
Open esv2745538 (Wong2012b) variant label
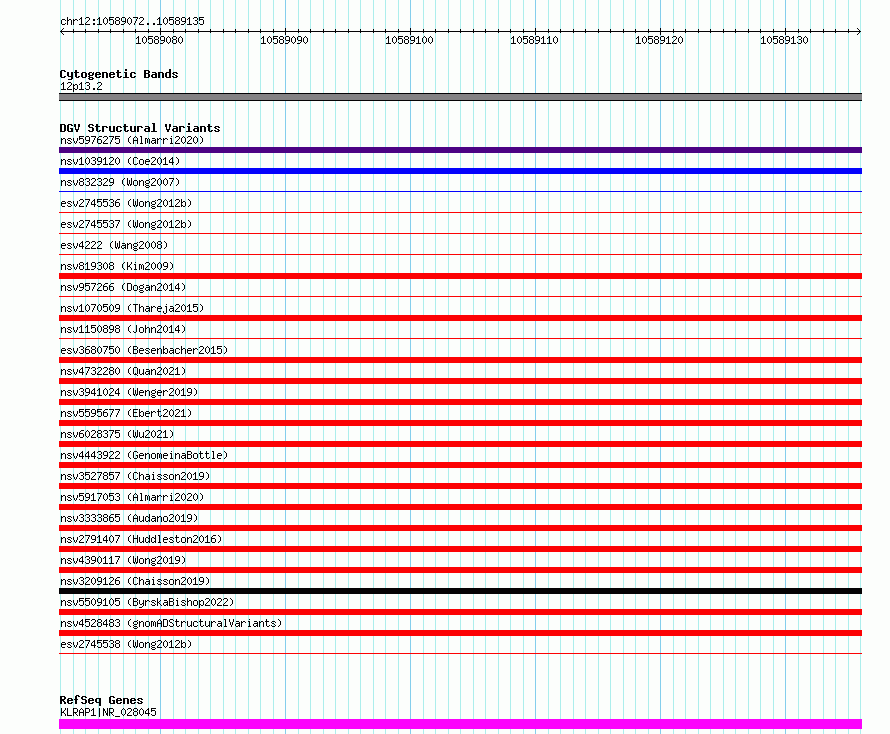[x=126, y=644]
